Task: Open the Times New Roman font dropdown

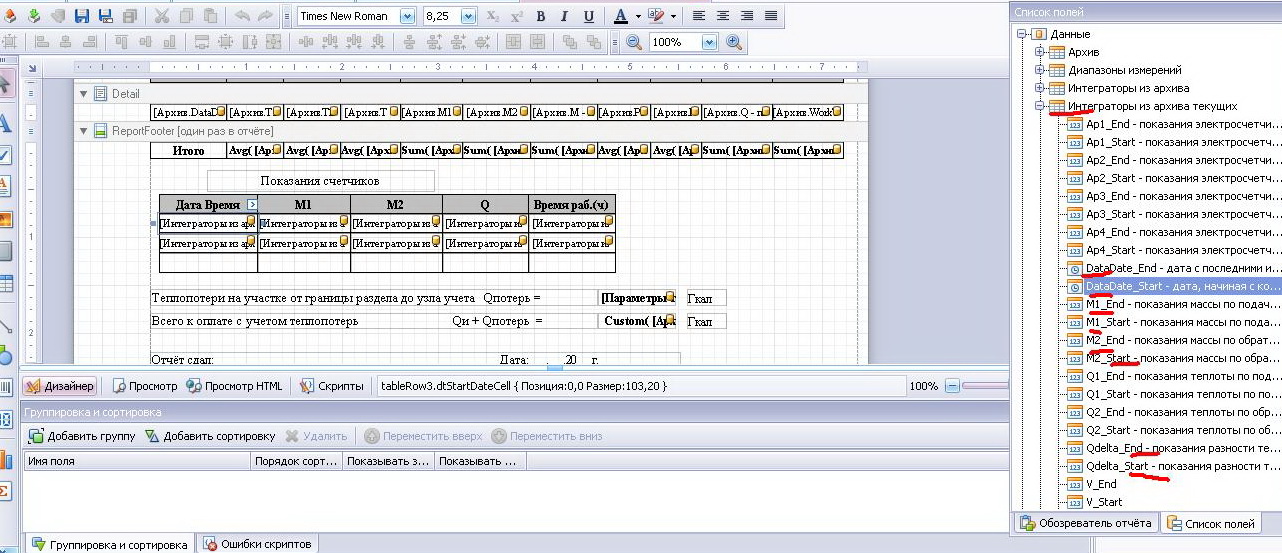Action: pyautogui.click(x=407, y=16)
